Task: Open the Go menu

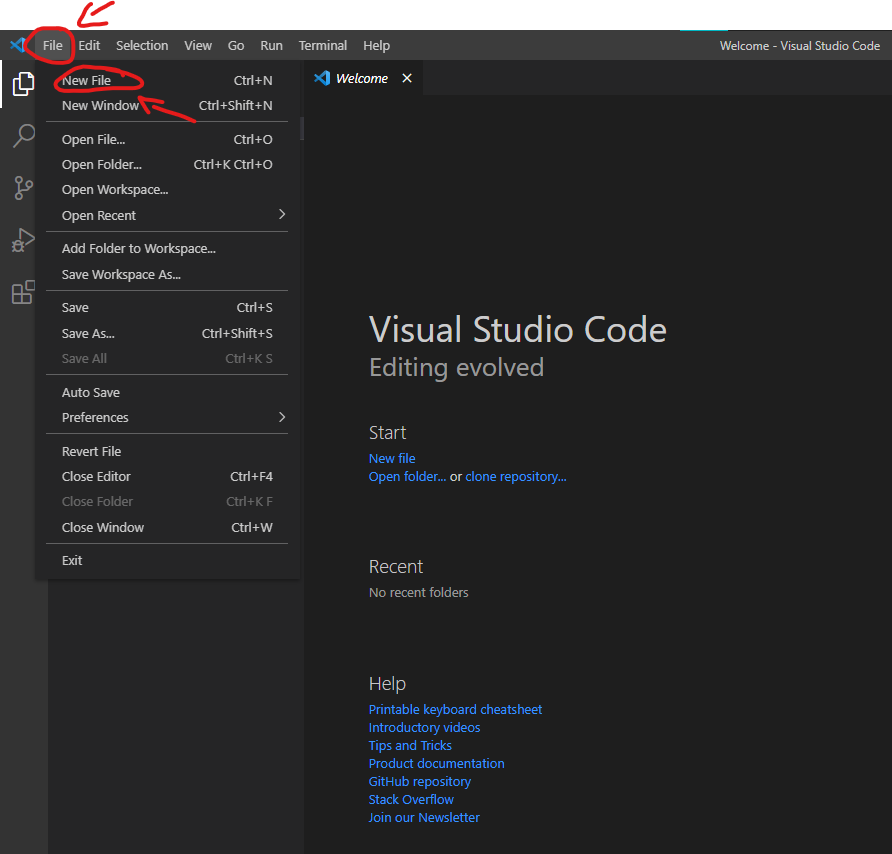Action: [x=236, y=46]
